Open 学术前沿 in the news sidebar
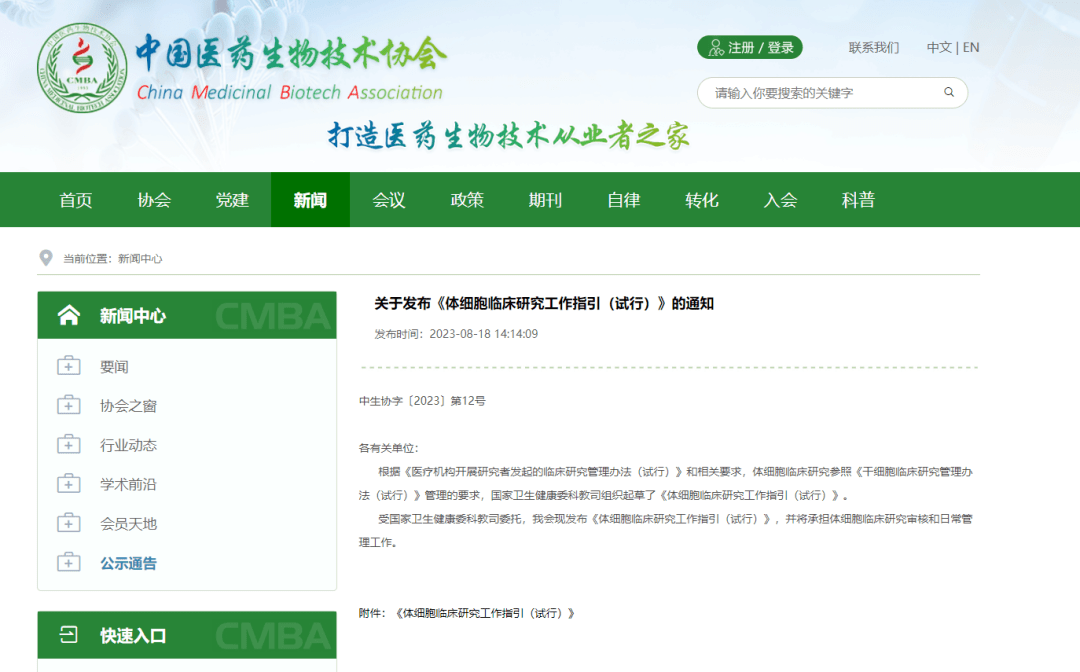Viewport: 1080px width, 672px height. point(128,484)
